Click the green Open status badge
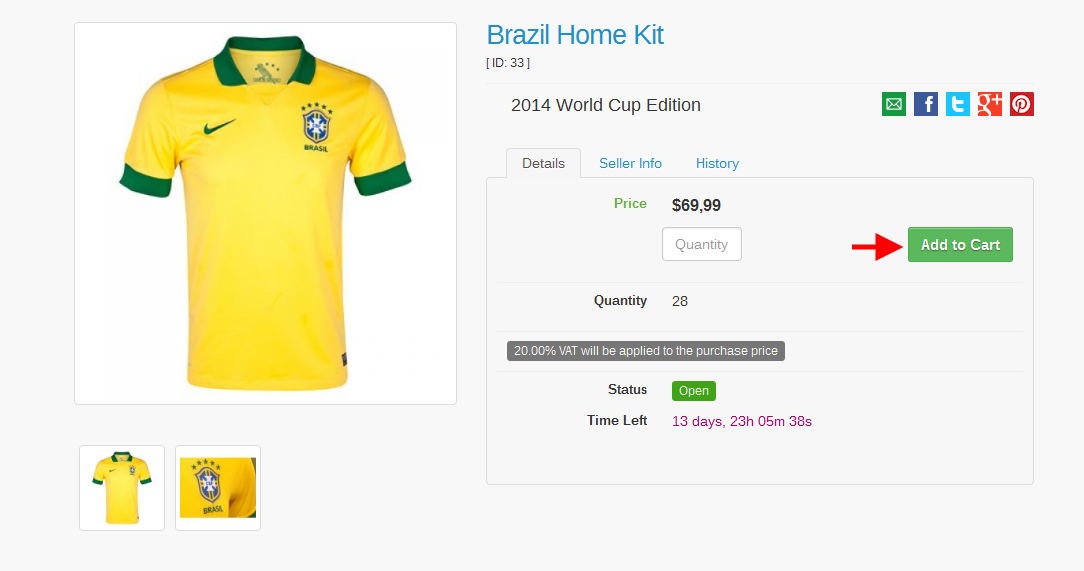 (x=694, y=391)
